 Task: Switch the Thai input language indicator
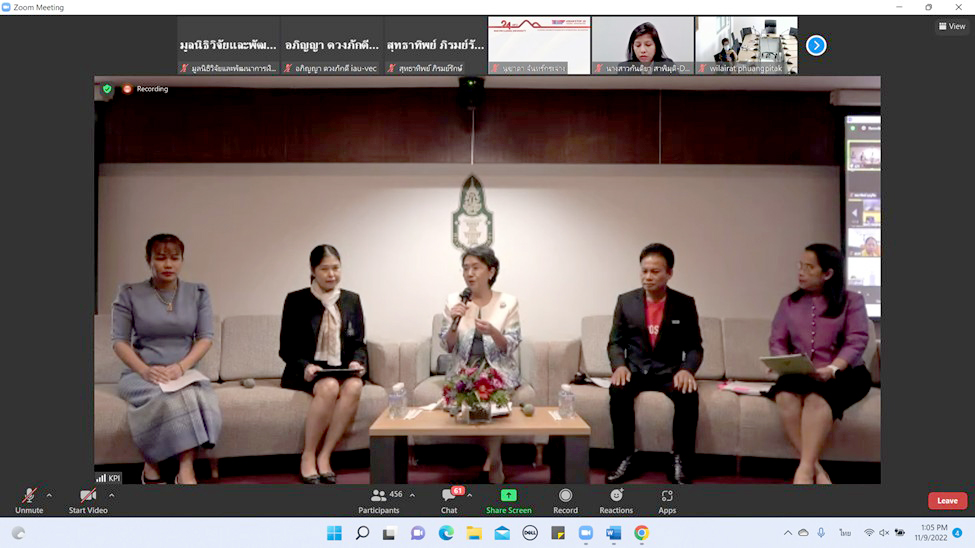tap(844, 533)
